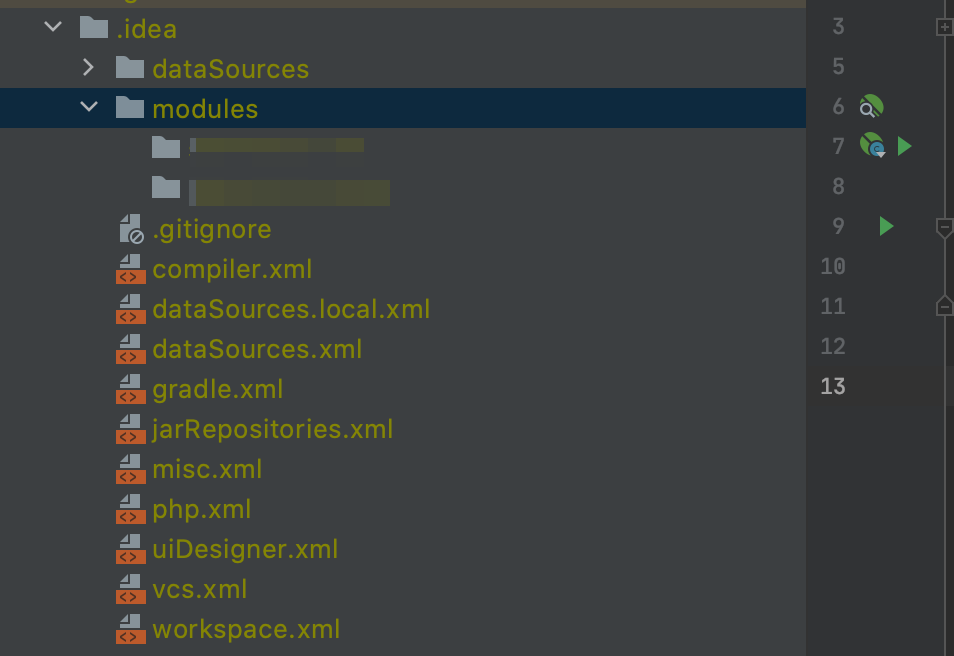The height and width of the screenshot is (656, 954).
Task: Click the ignored-file icon beside .gitignore
Action: click(130, 229)
